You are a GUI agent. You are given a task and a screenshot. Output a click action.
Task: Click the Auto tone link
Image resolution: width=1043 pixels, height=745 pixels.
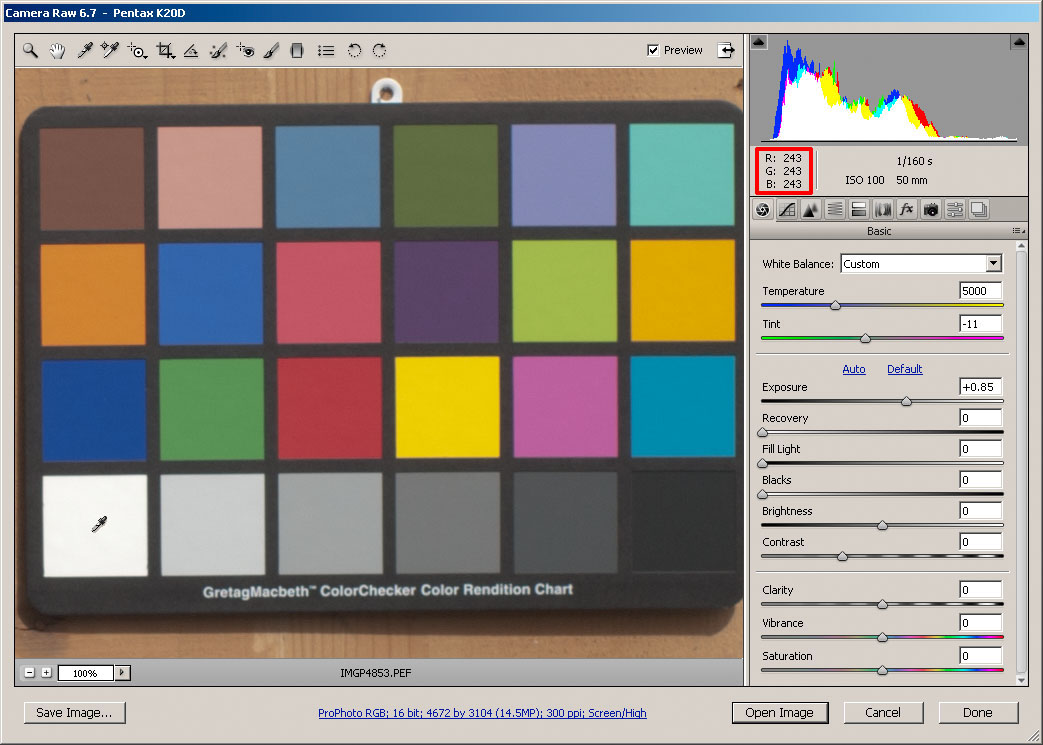(853, 369)
